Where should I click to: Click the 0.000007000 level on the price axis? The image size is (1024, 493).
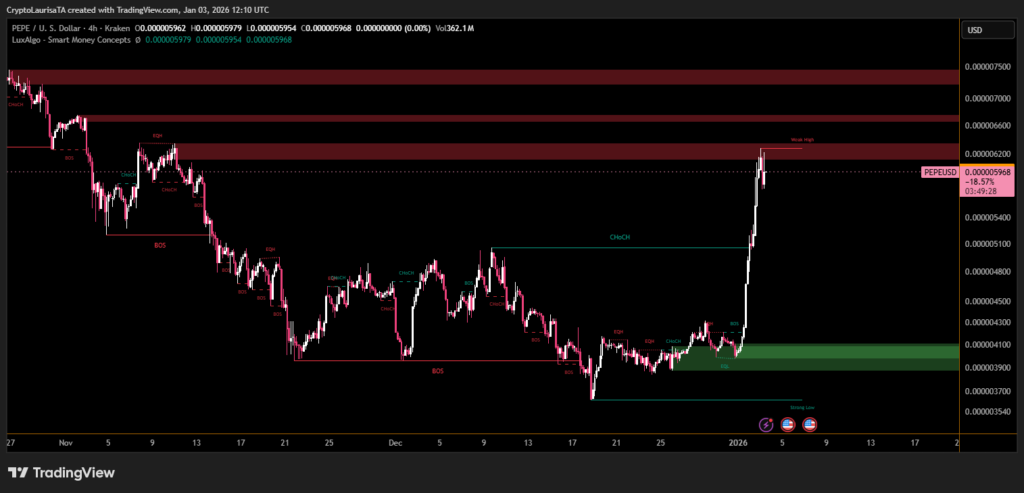pyautogui.click(x=987, y=98)
